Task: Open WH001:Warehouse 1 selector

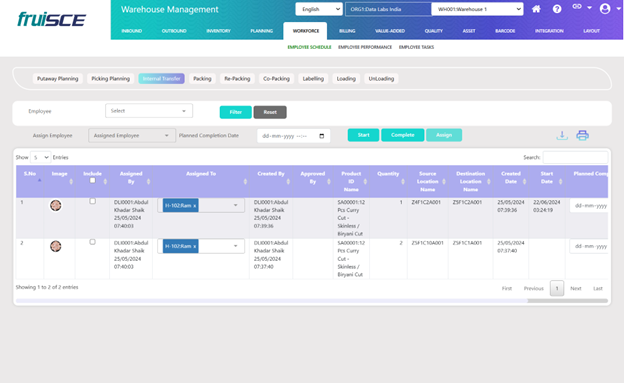Action: coord(477,9)
